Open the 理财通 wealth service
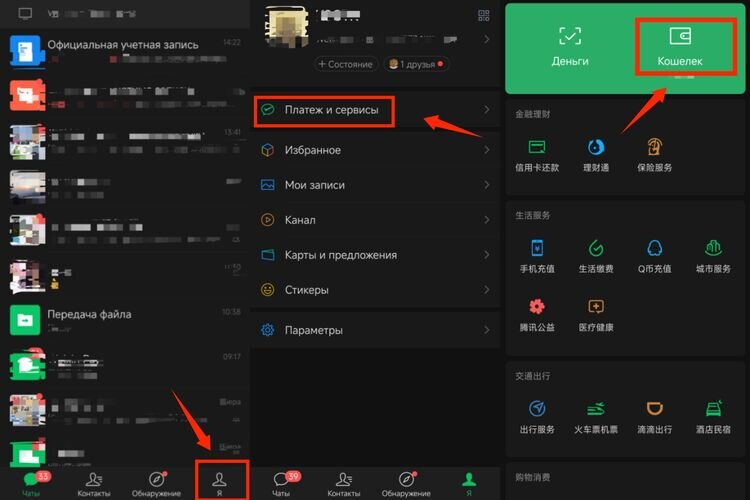Viewport: 750px width, 500px height. (x=596, y=155)
